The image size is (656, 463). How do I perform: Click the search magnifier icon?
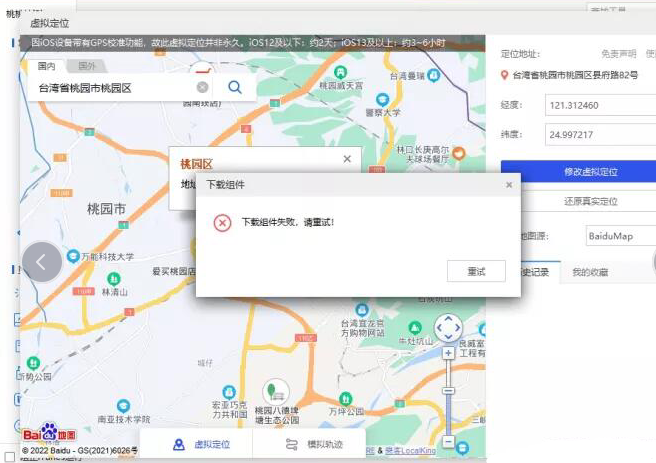point(235,87)
